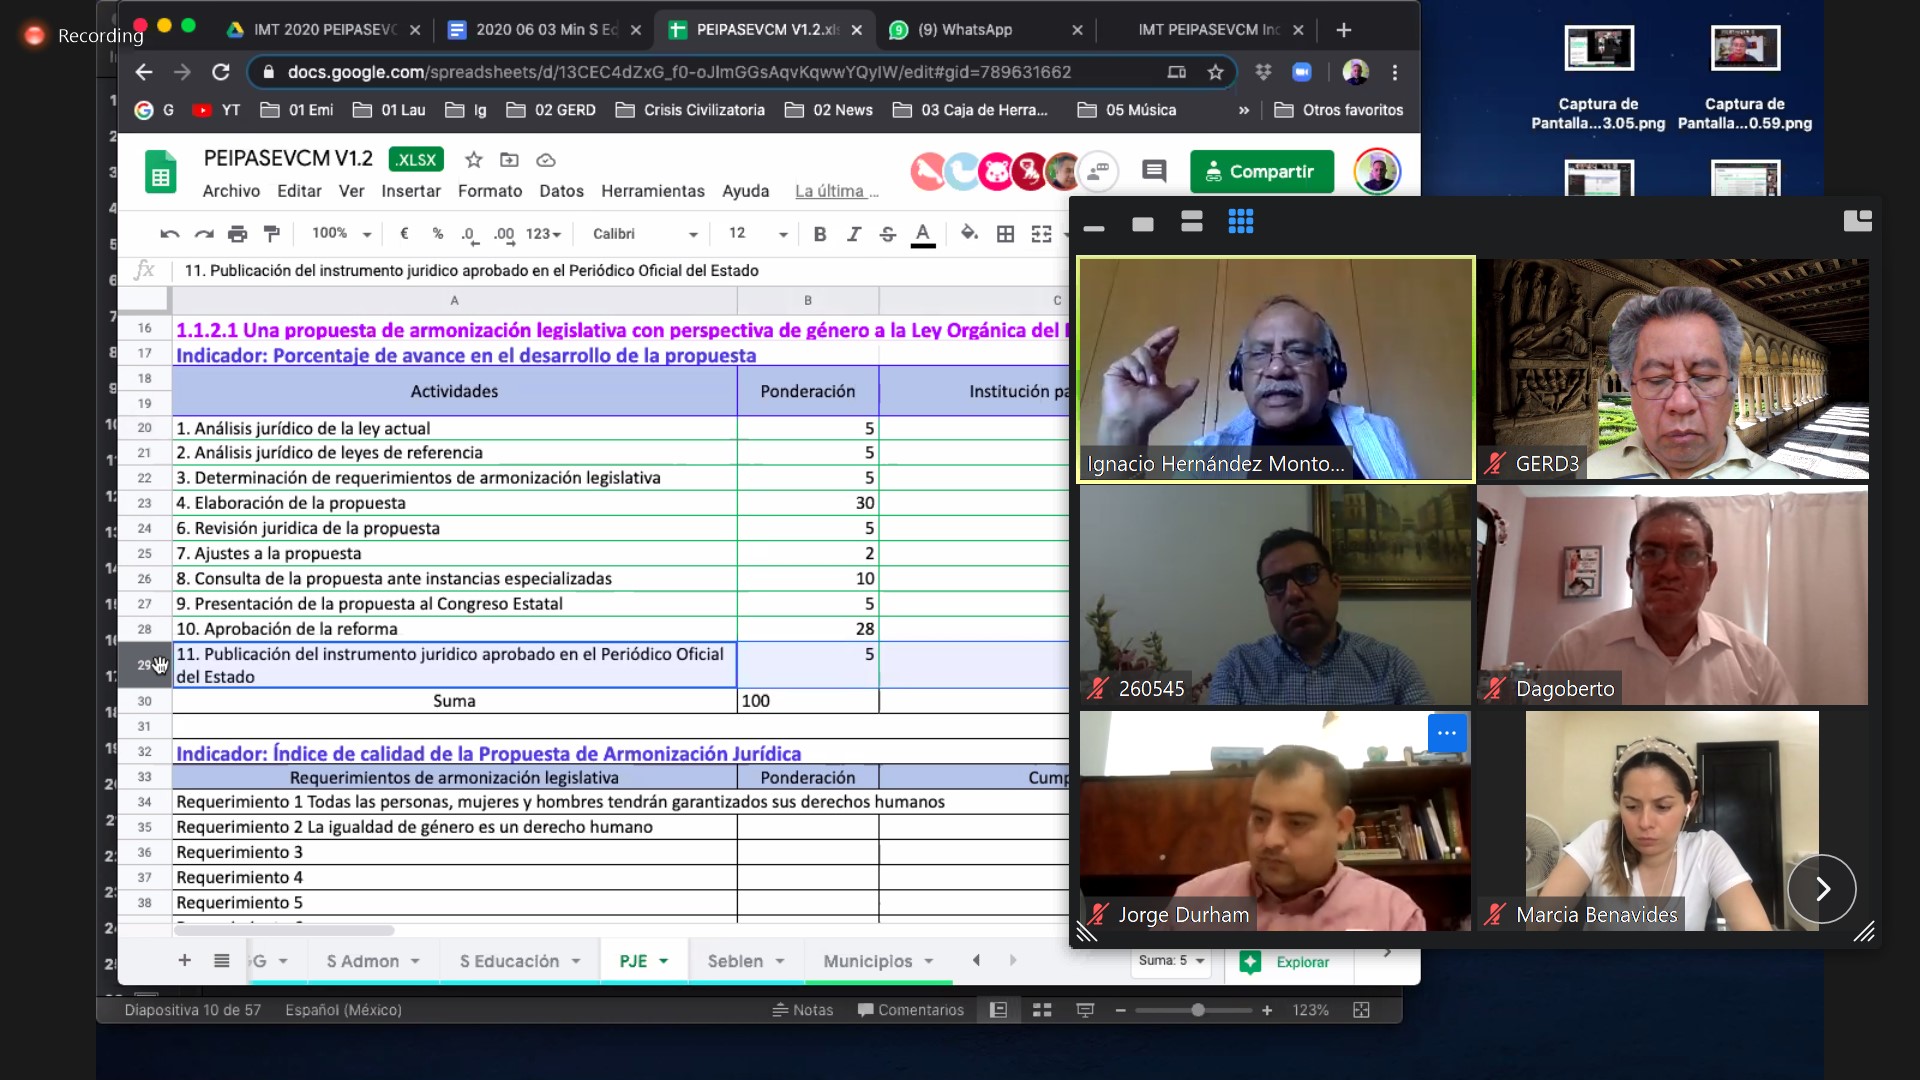Open the Herramientas menu

653,191
